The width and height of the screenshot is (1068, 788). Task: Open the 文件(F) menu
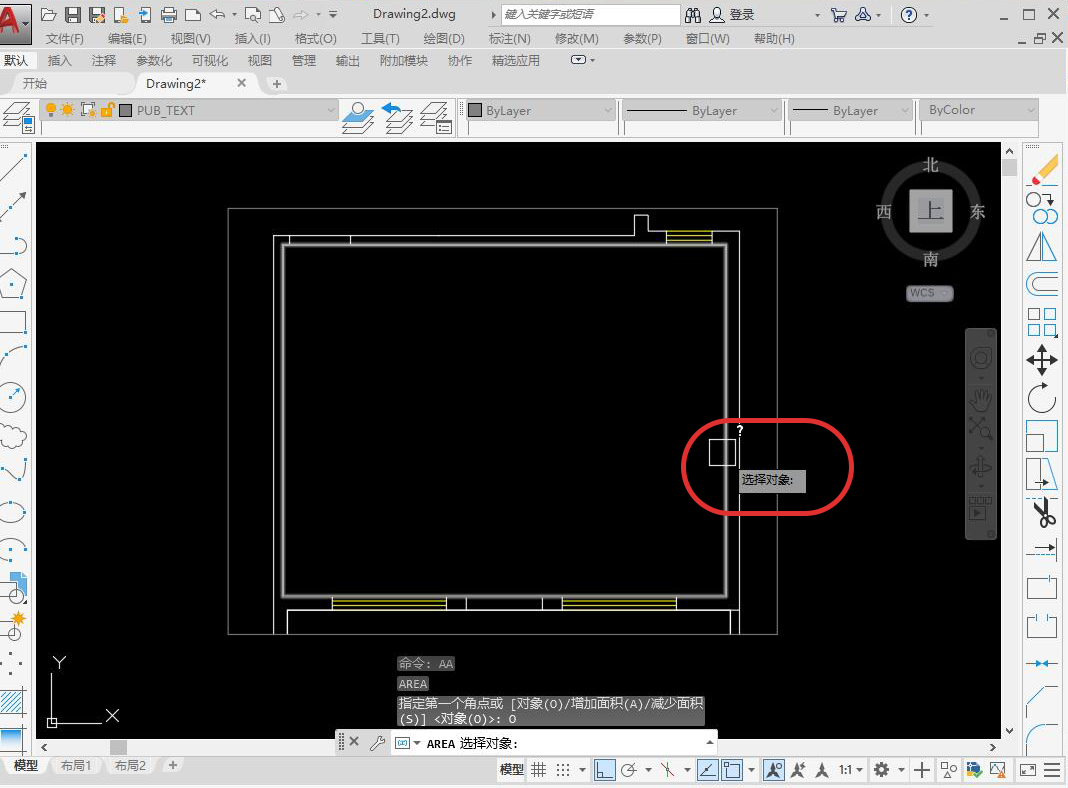click(65, 39)
